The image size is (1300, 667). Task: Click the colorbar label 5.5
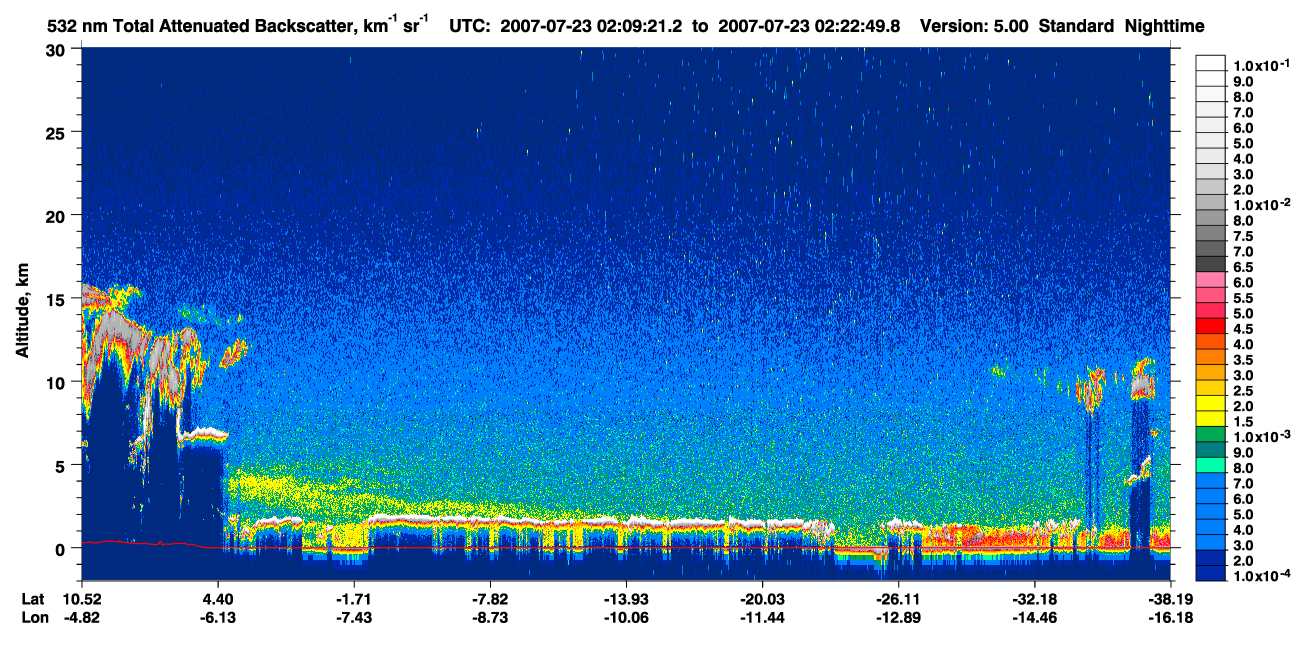point(1245,298)
